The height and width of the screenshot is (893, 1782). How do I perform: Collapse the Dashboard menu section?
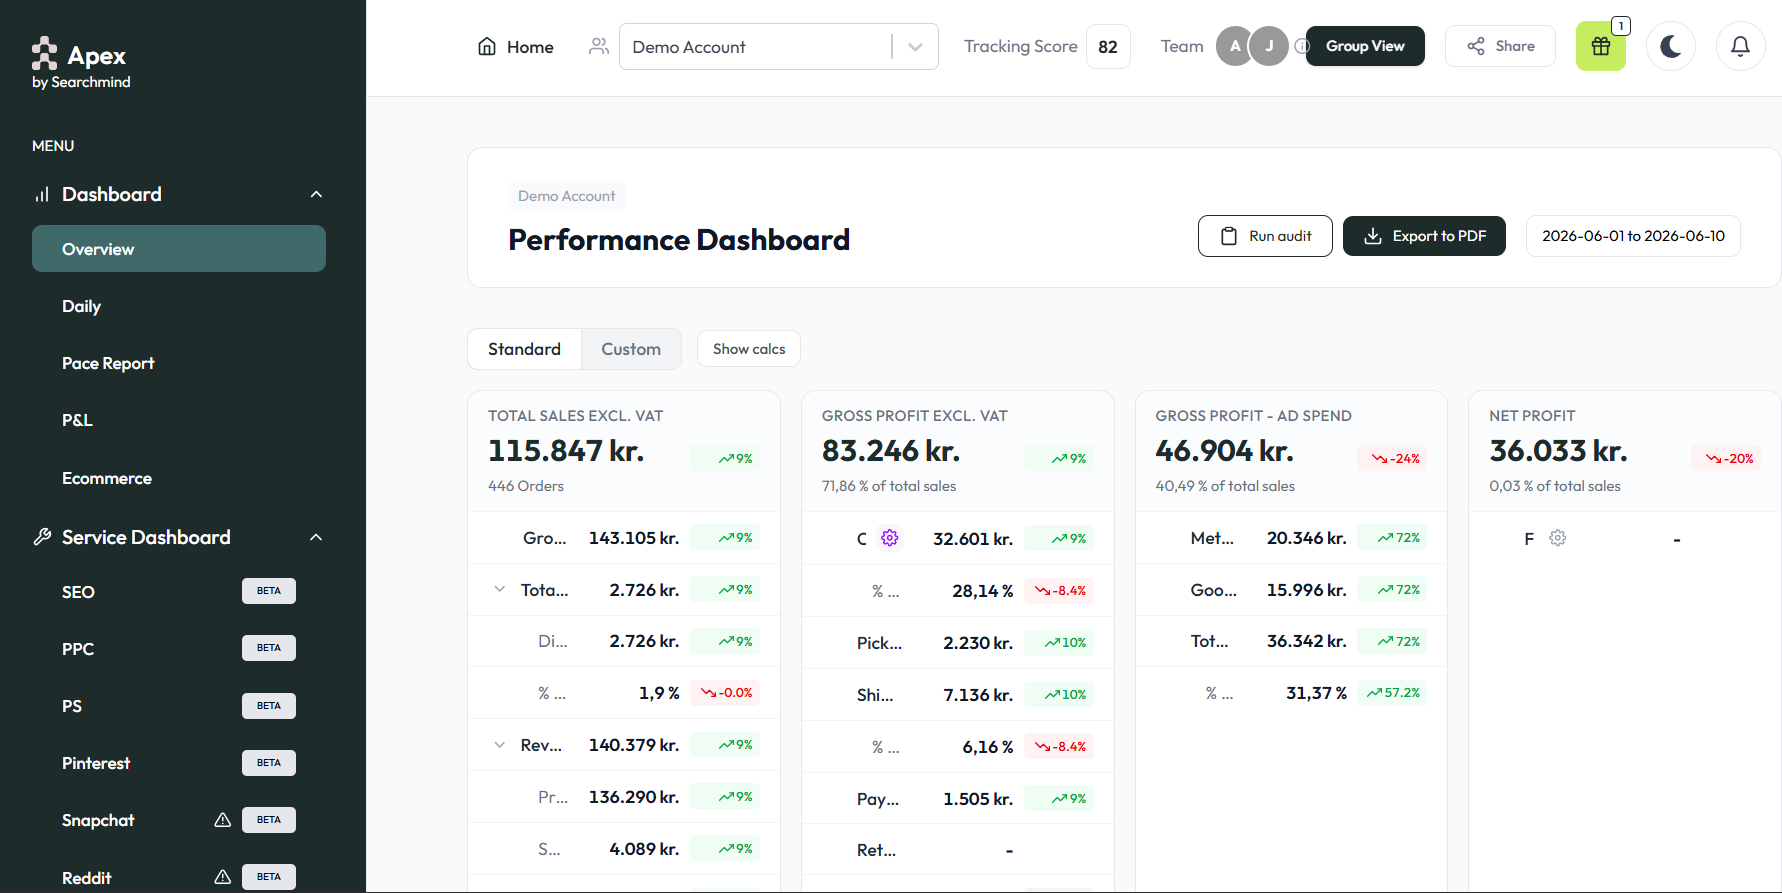pyautogui.click(x=316, y=194)
